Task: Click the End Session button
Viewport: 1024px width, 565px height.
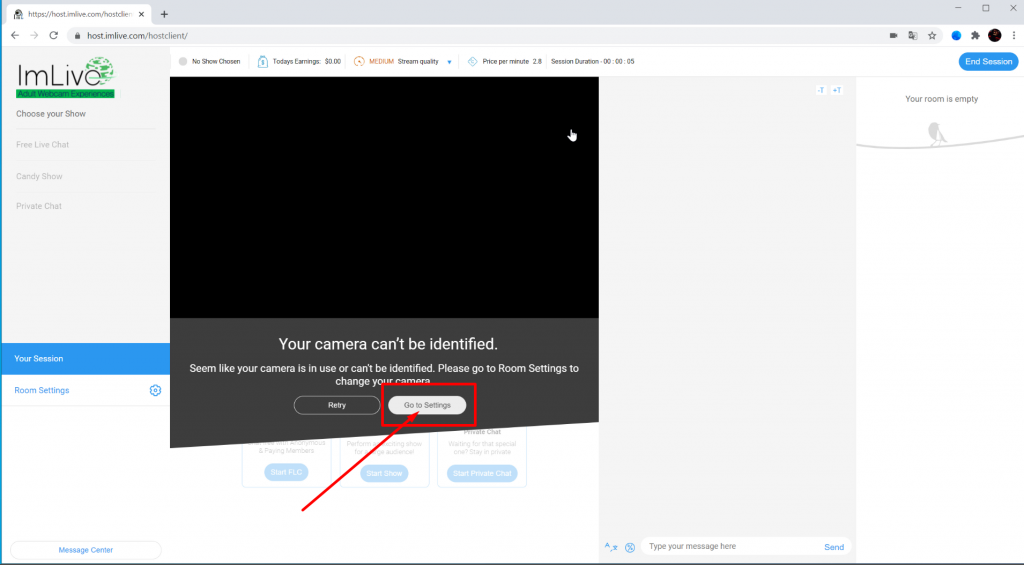Action: click(988, 61)
